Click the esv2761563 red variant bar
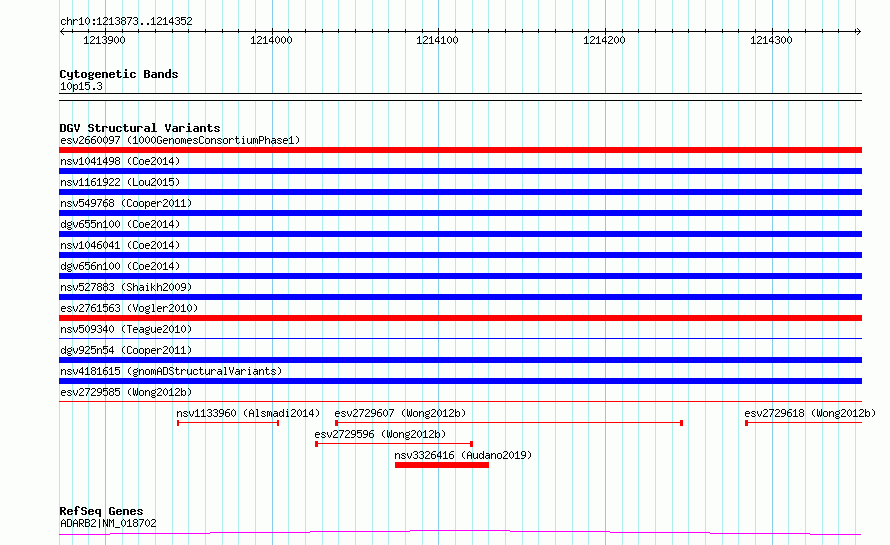 coord(460,318)
